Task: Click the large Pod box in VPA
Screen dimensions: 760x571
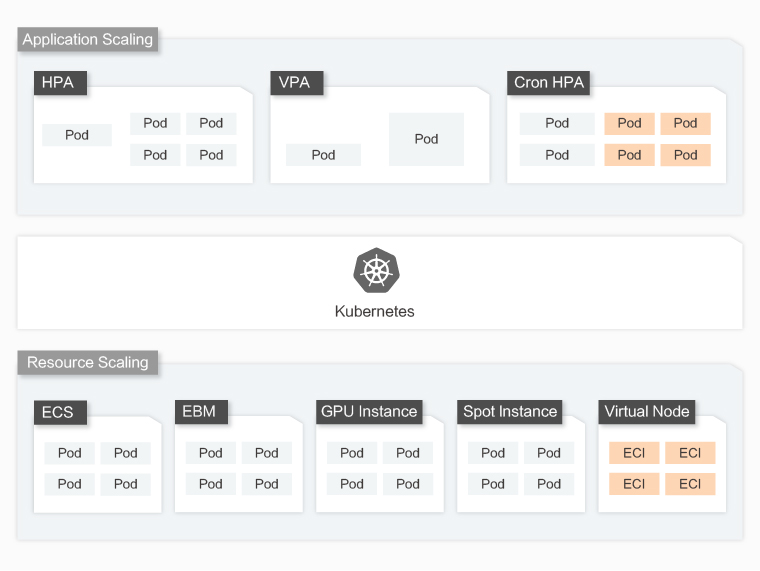Action: tap(426, 139)
